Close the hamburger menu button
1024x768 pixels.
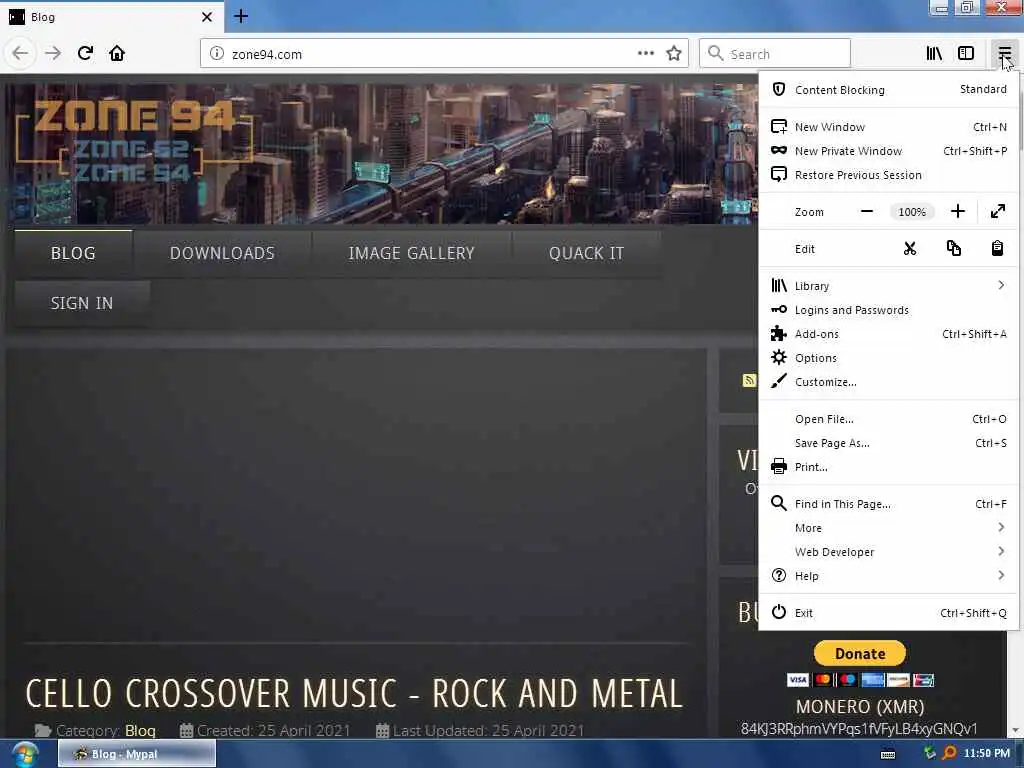point(1004,54)
